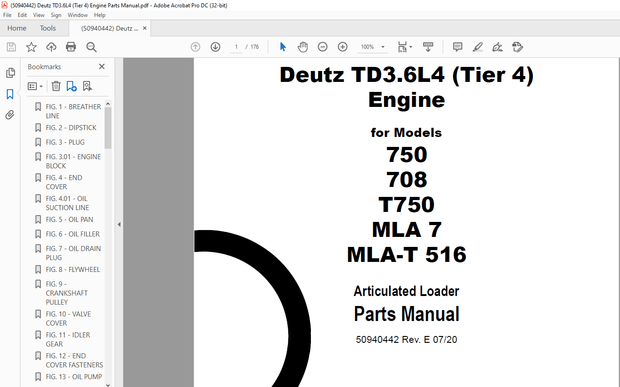Add a comment sticky note
This screenshot has height=387, width=620.
pyautogui.click(x=457, y=47)
